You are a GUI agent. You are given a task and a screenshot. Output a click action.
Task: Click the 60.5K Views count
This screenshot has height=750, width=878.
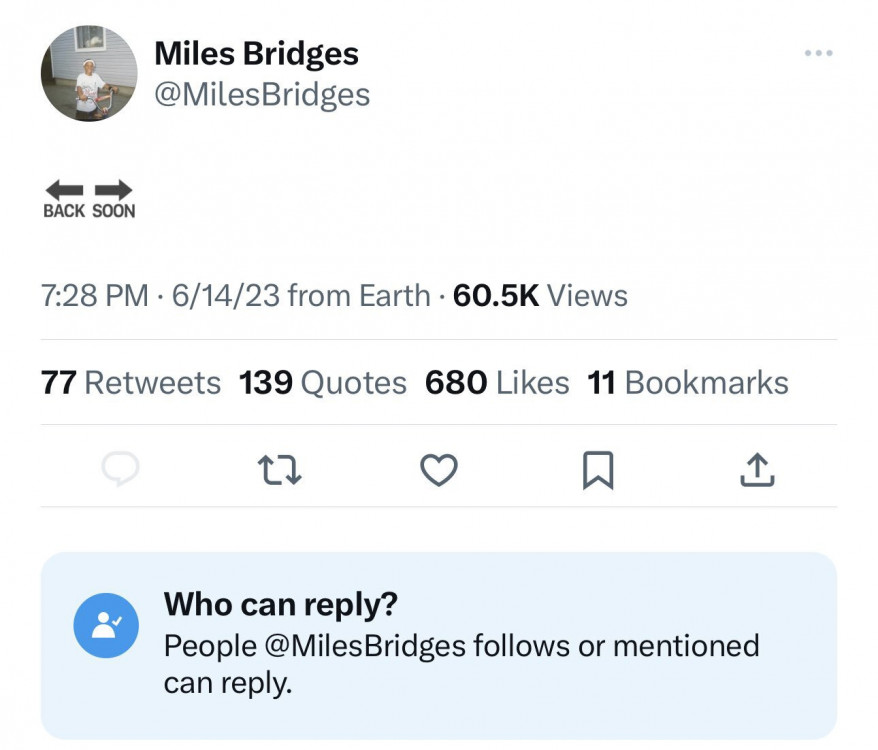(x=540, y=296)
